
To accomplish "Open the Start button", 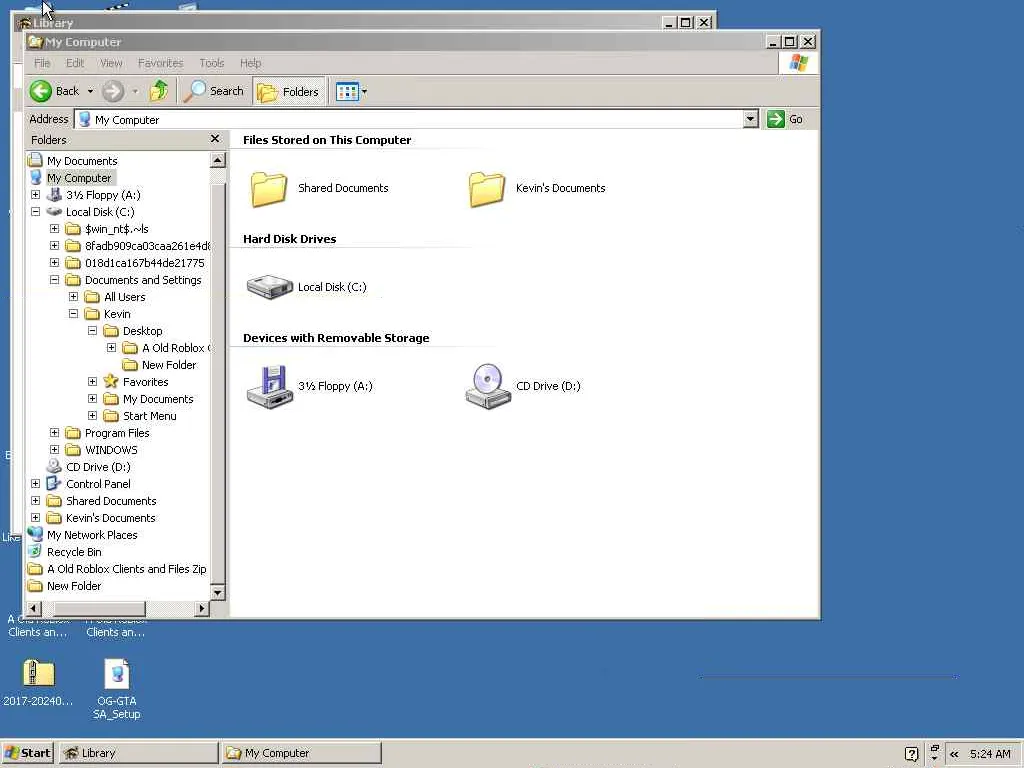I will 27,753.
